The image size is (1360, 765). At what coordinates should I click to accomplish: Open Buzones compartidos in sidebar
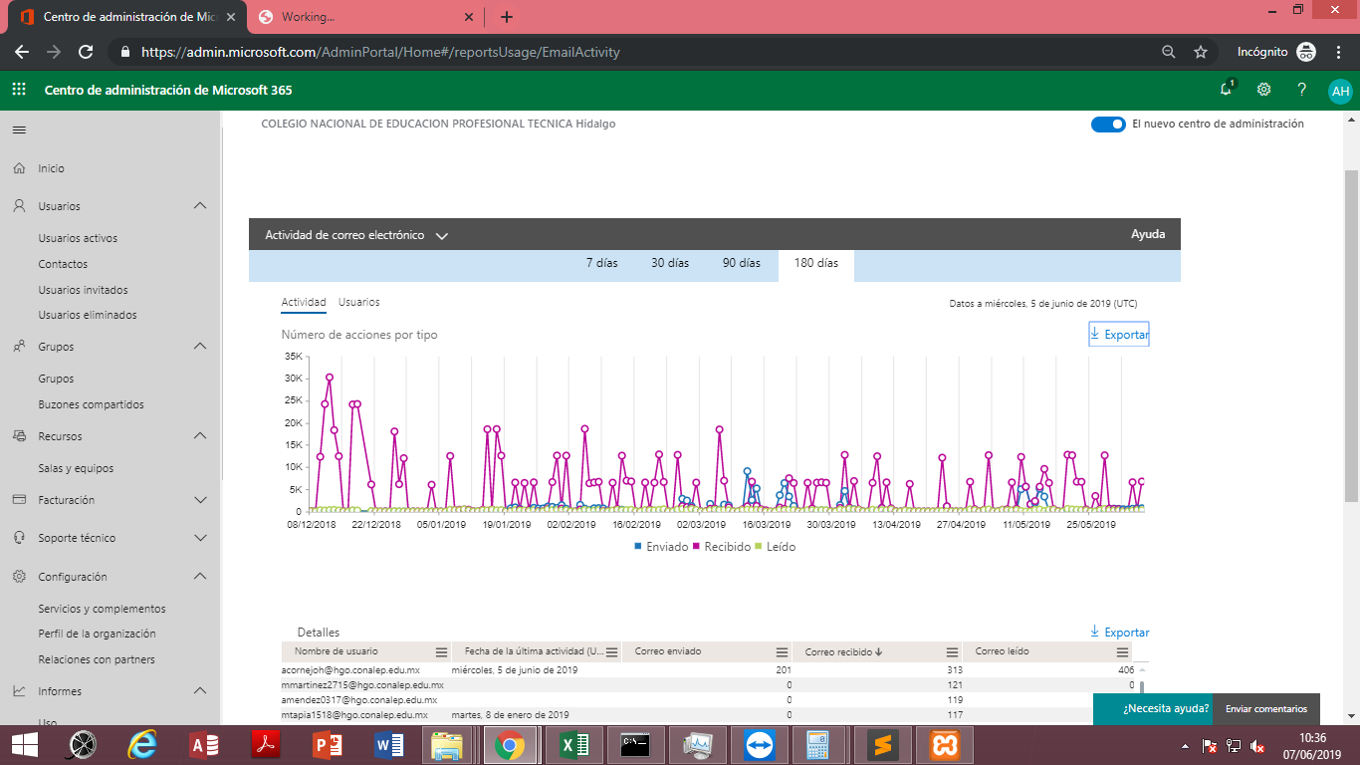pos(91,404)
